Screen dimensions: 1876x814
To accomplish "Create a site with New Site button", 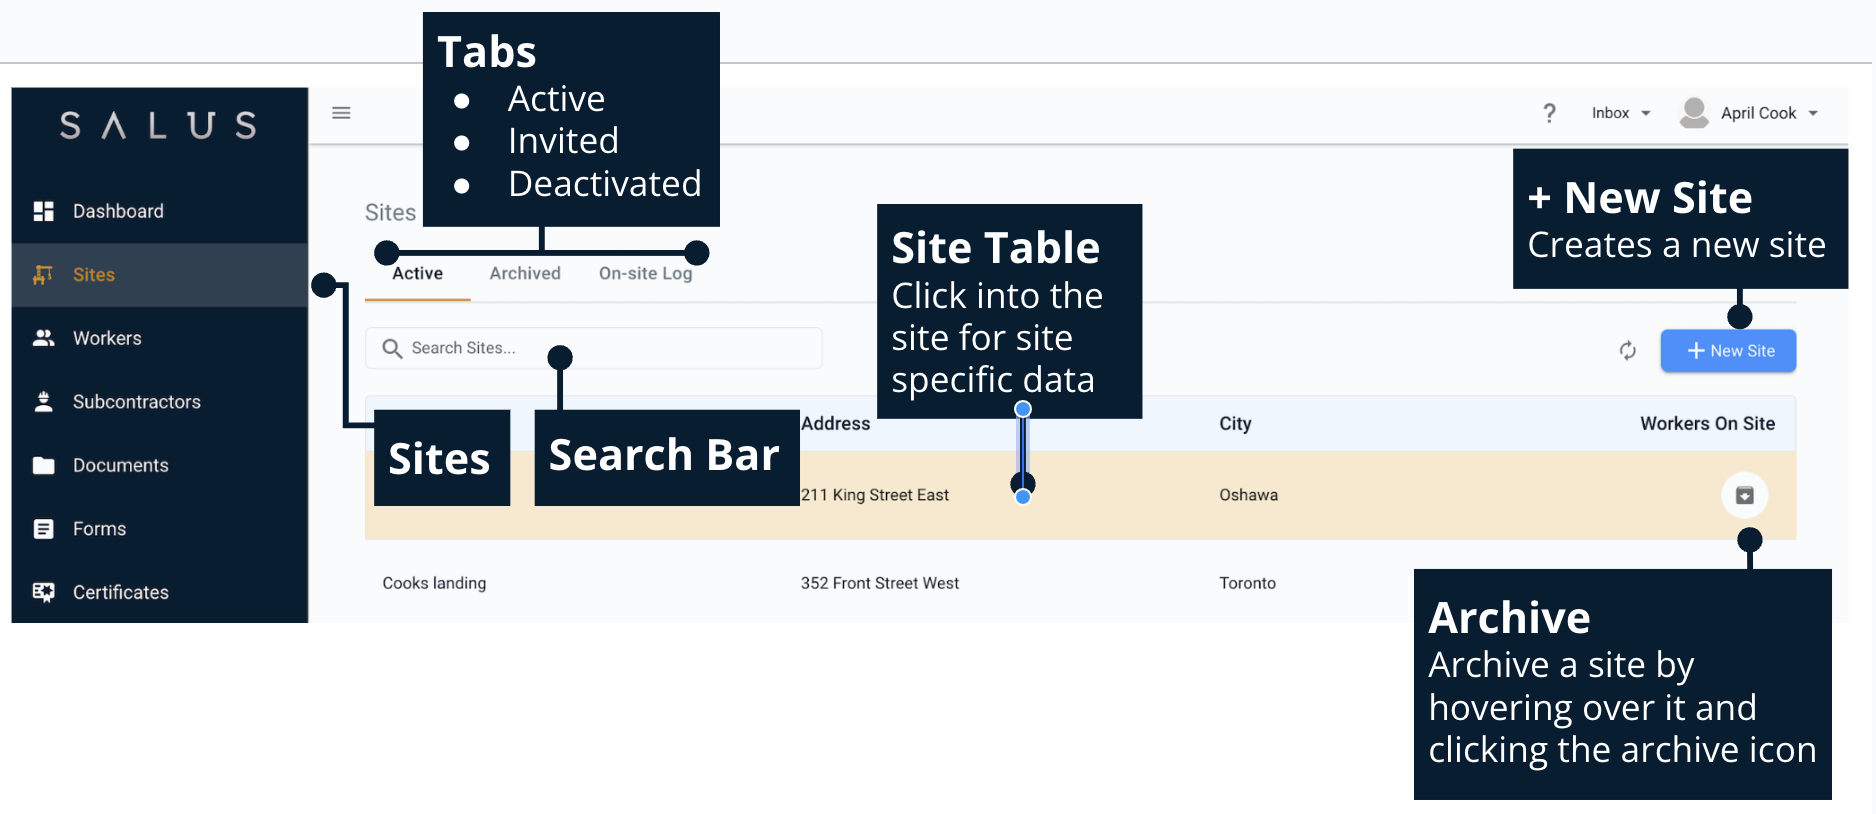I will [1728, 351].
